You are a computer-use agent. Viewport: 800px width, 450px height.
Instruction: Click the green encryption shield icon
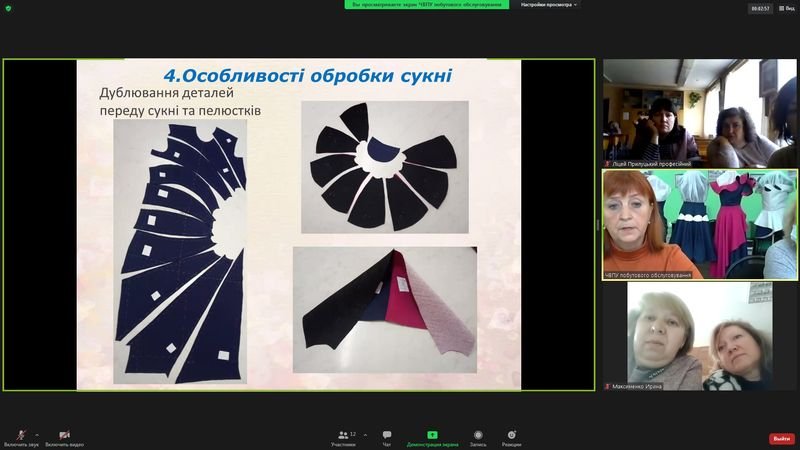tap(8, 8)
